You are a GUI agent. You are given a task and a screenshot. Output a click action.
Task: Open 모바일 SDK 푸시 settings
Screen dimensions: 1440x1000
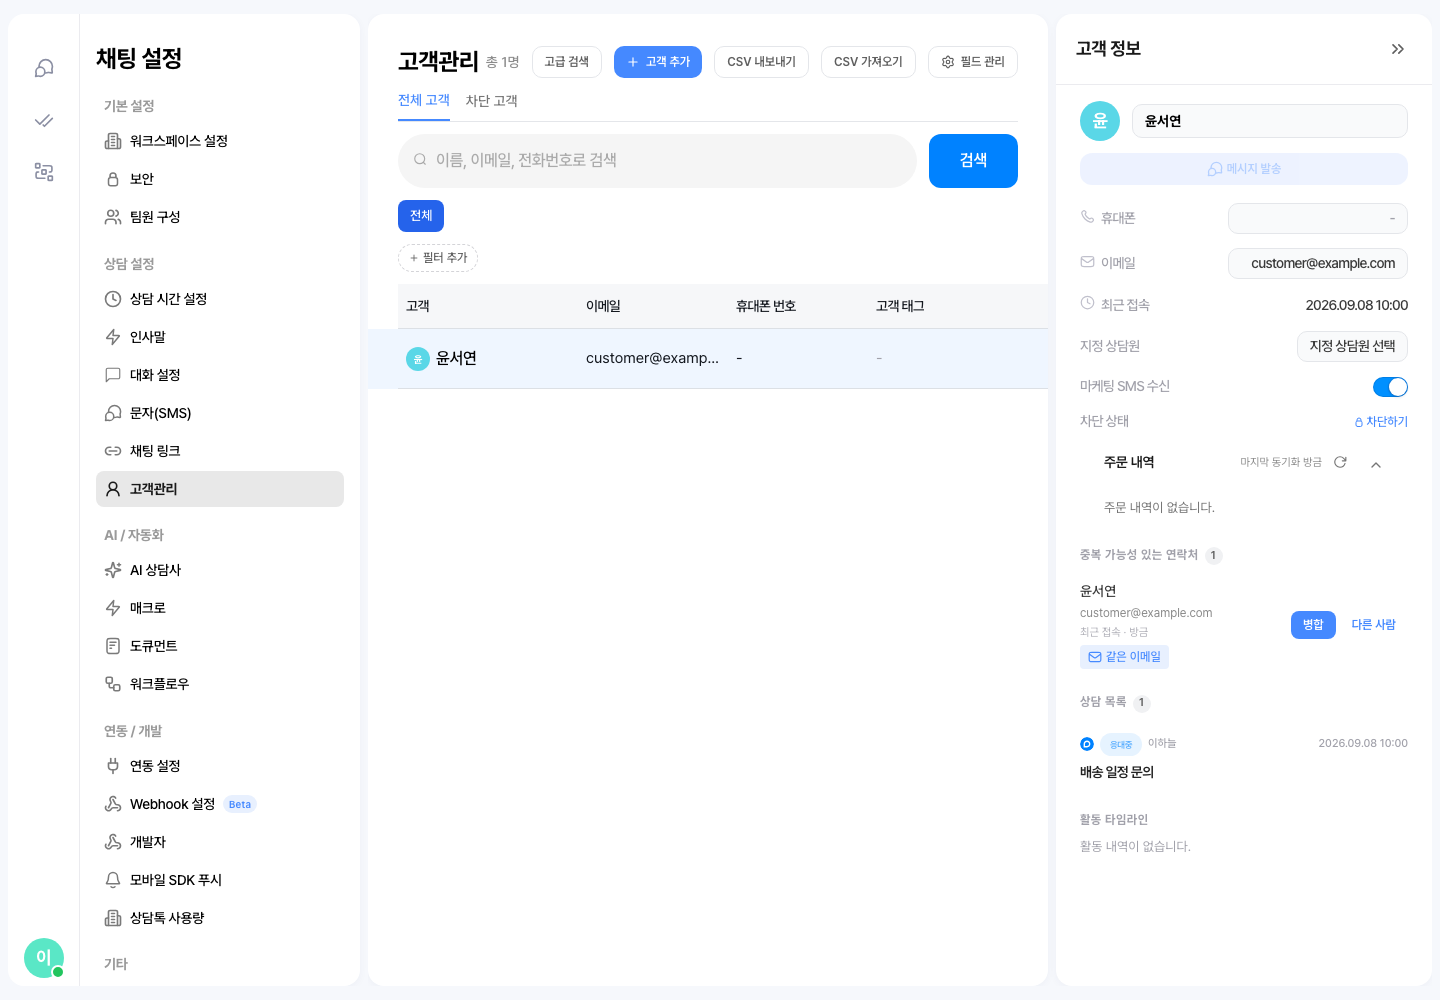point(220,880)
